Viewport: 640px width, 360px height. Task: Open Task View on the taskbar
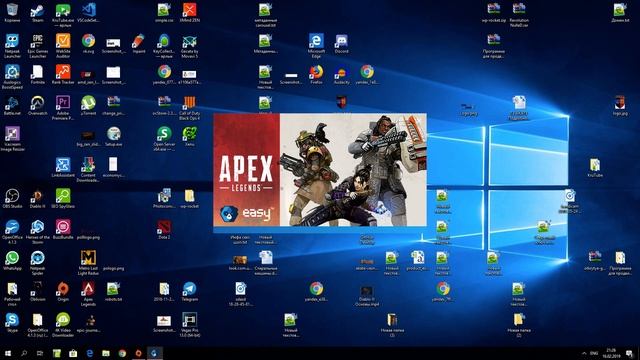pyautogui.click(x=40, y=353)
